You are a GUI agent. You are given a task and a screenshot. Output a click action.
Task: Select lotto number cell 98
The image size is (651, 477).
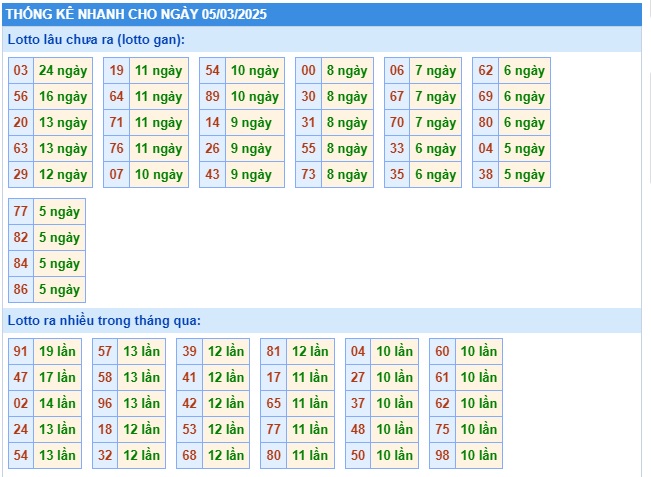[442, 455]
